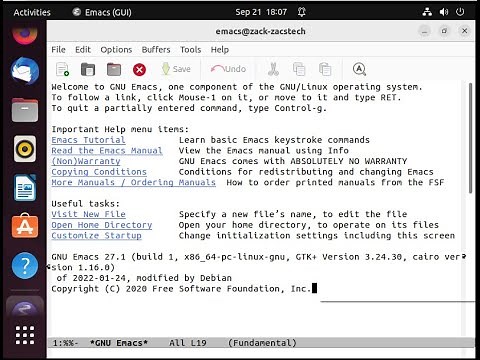The height and width of the screenshot is (360, 480).
Task: Click the Cut scissors icon
Action: click(273, 69)
